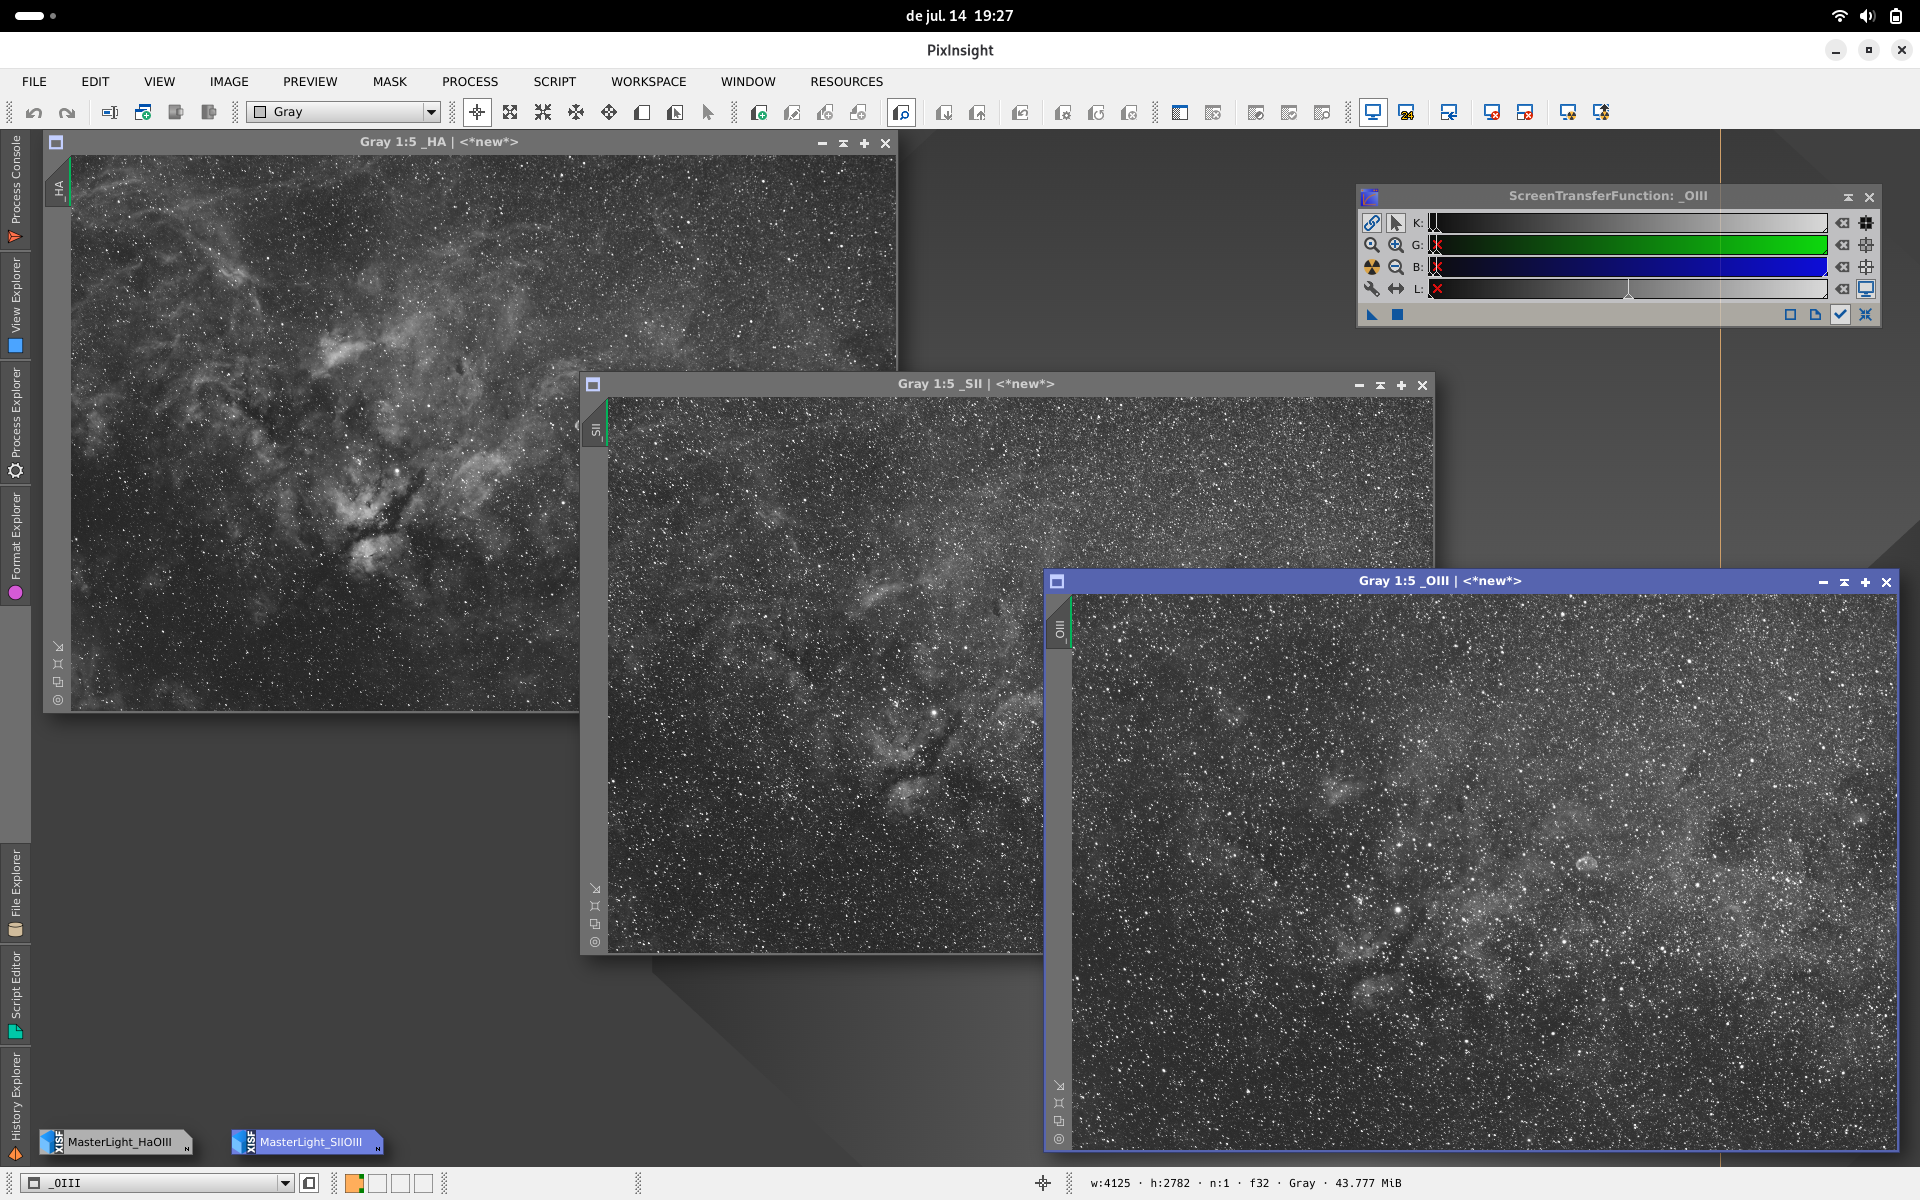Click the Redo arrow in the toolbar

(x=67, y=113)
